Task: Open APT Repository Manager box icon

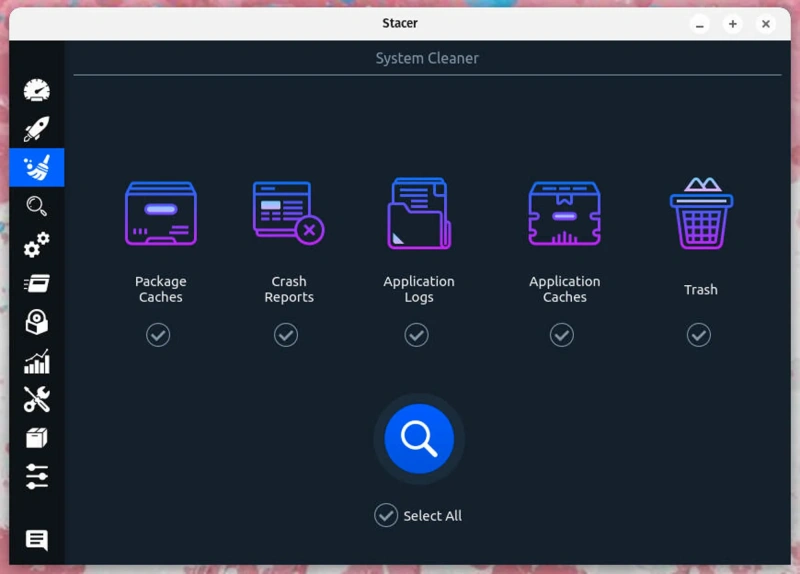Action: (37, 438)
